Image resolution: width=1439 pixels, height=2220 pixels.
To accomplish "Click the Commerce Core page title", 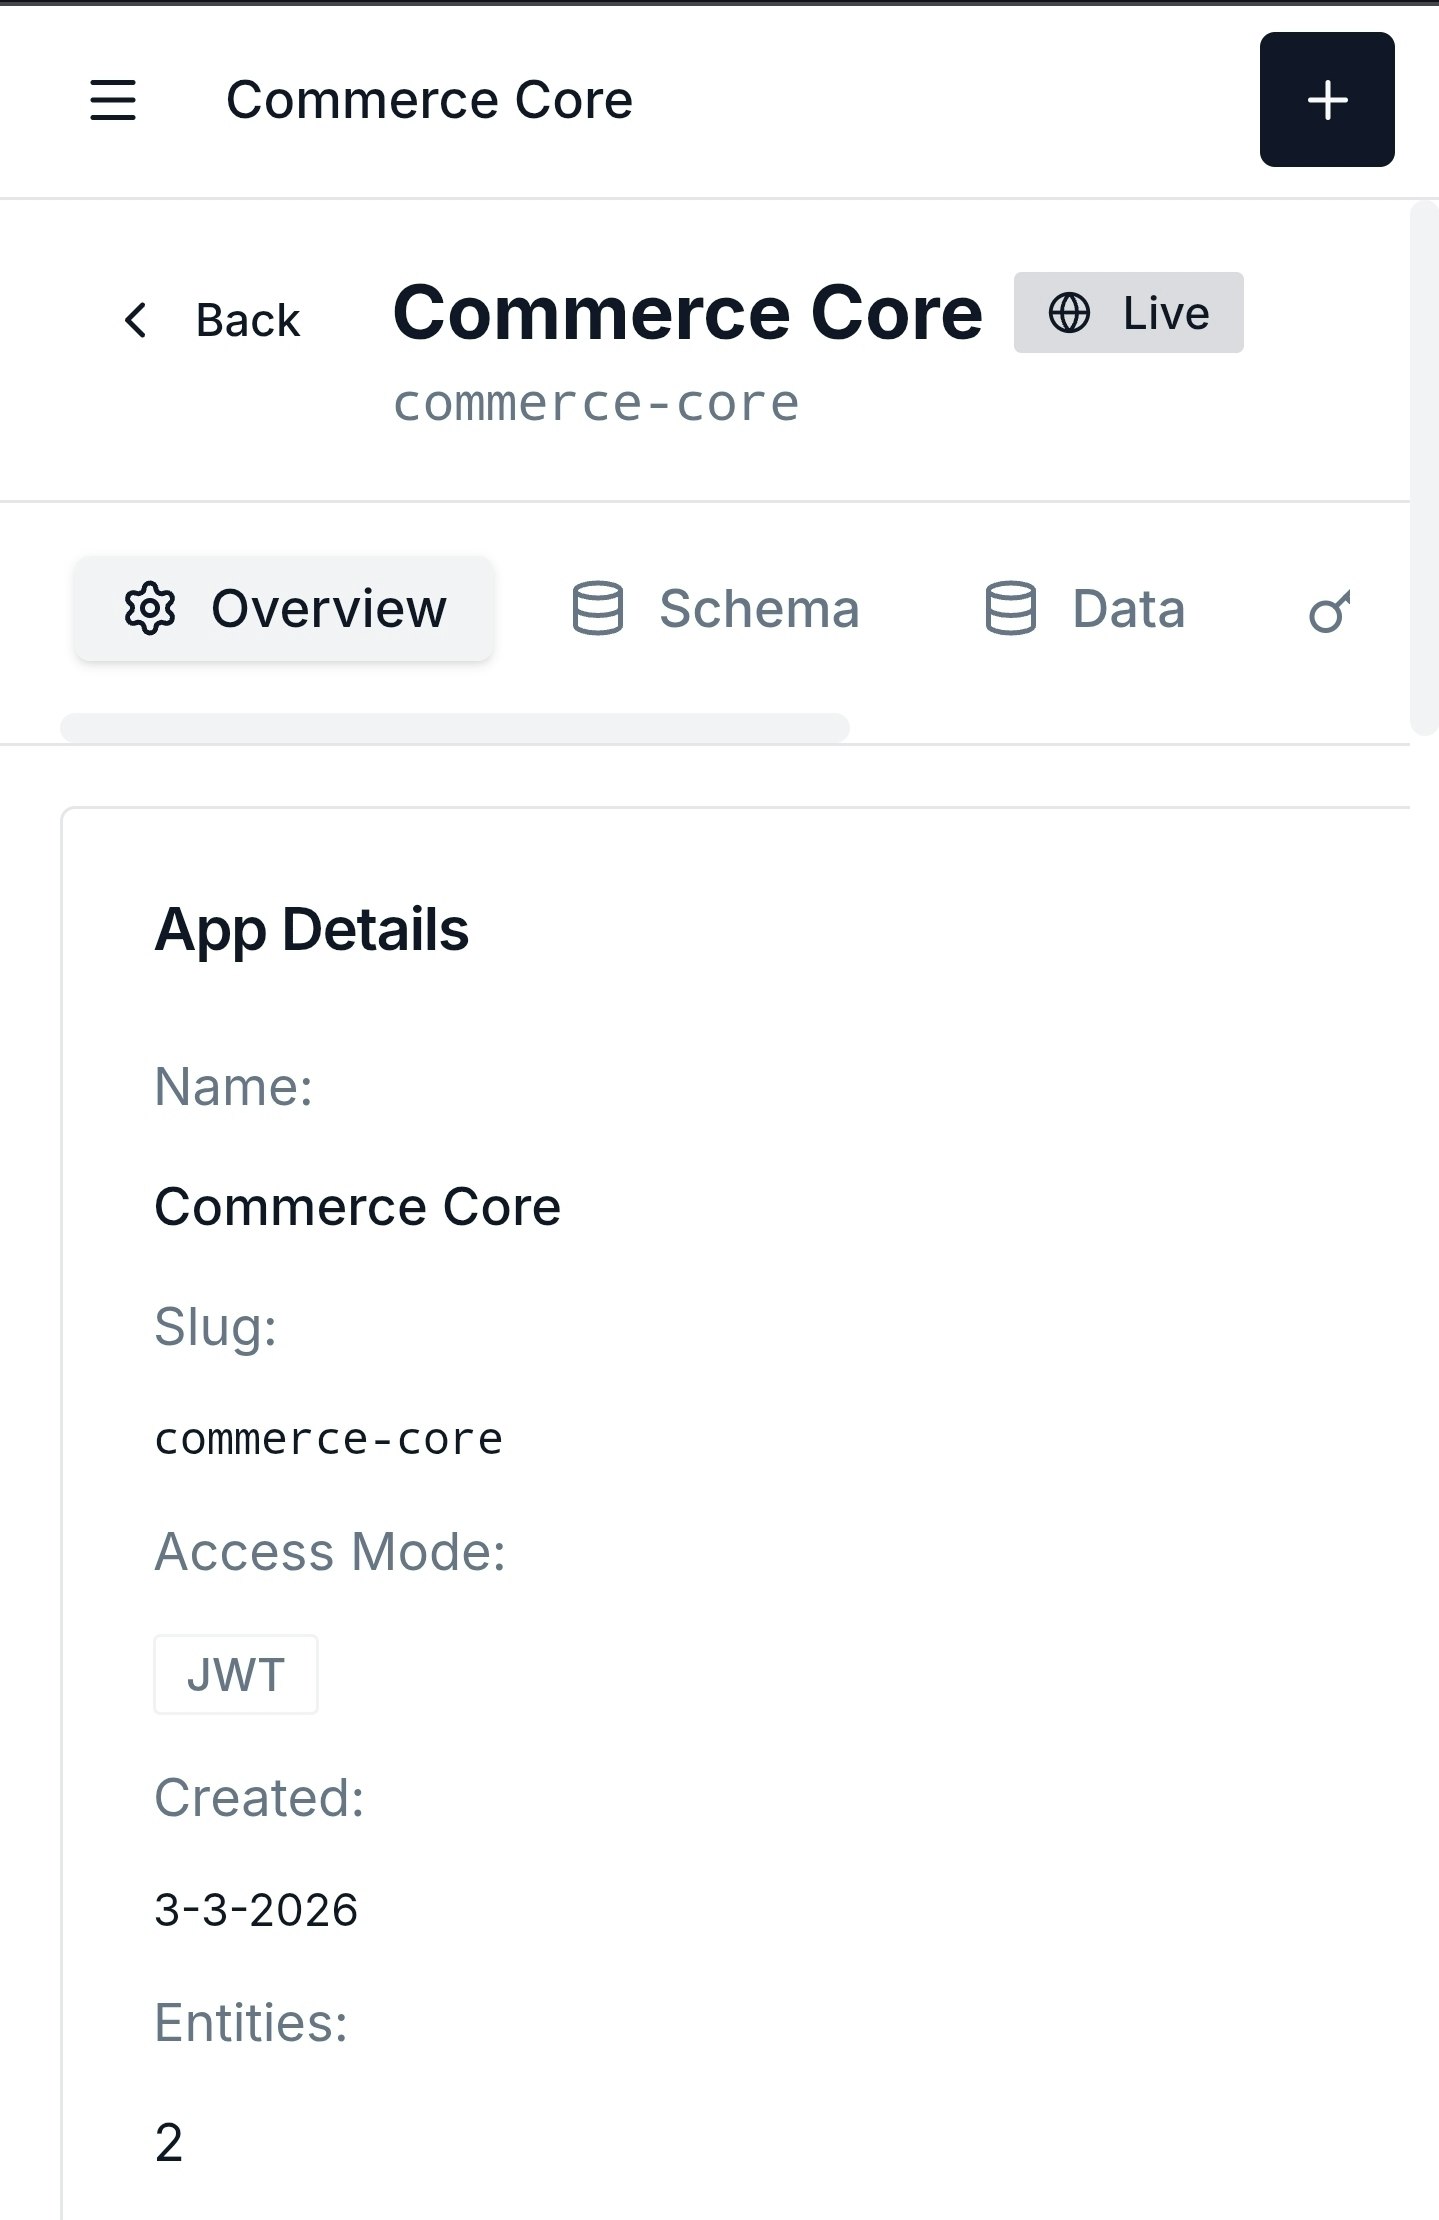I will (687, 312).
